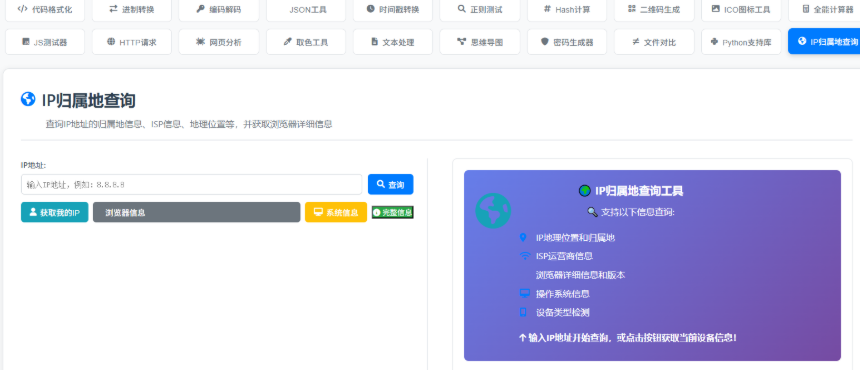The width and height of the screenshot is (860, 370).
Task: Click the 支持以下信息查询 subtitle text
Action: point(638,212)
